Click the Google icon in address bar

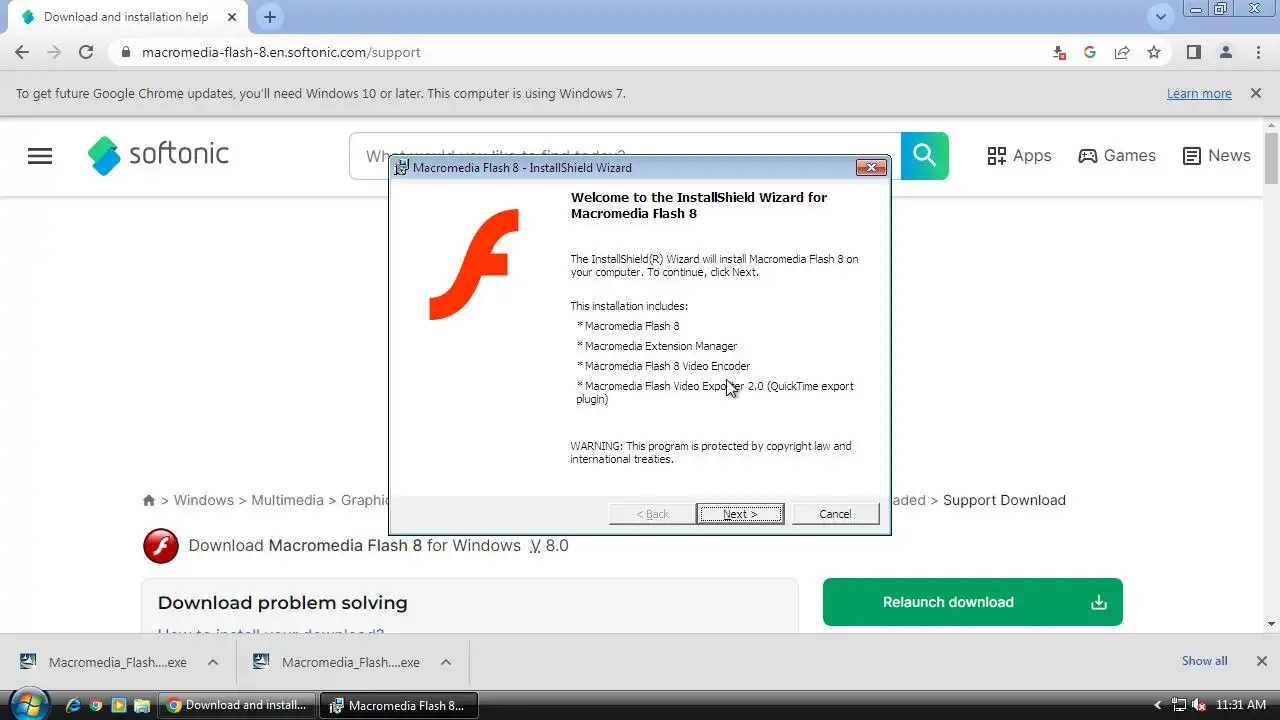click(1090, 52)
